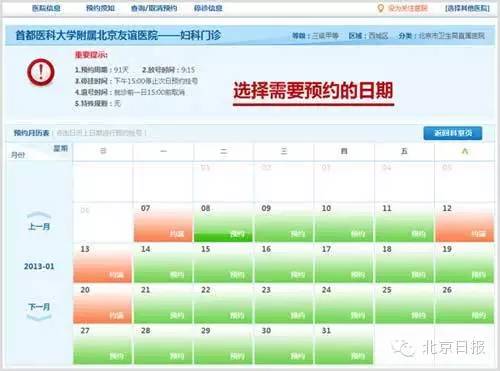Book an appointment on date 19

[465, 263]
